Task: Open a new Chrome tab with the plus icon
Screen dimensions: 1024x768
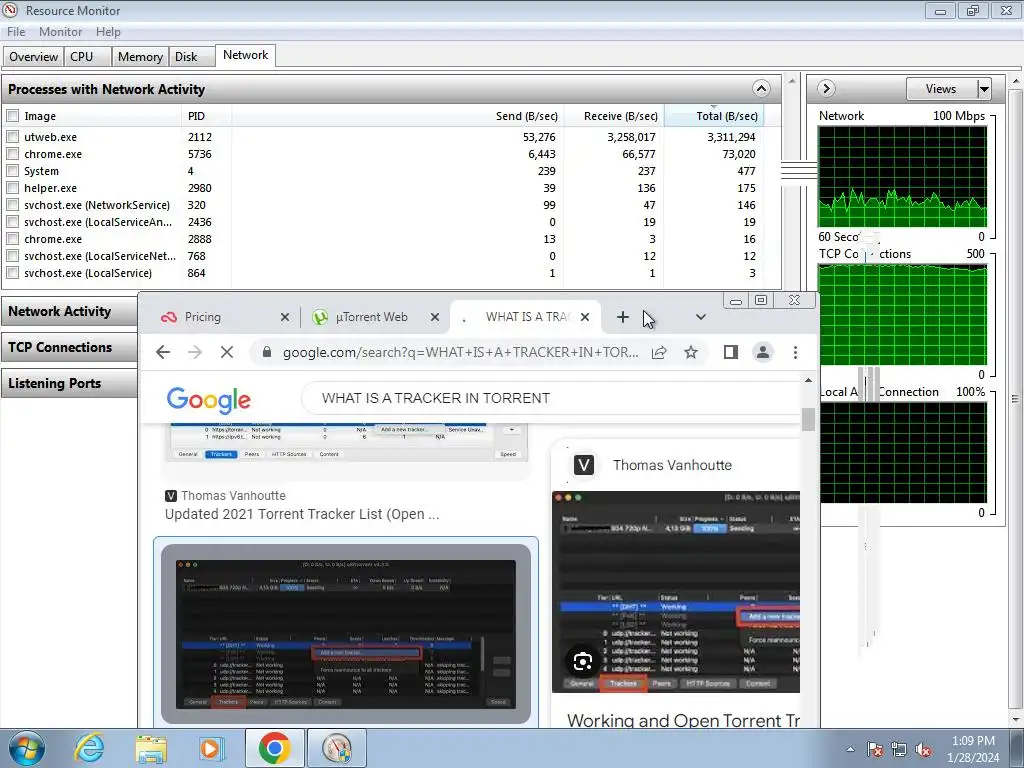Action: click(622, 317)
